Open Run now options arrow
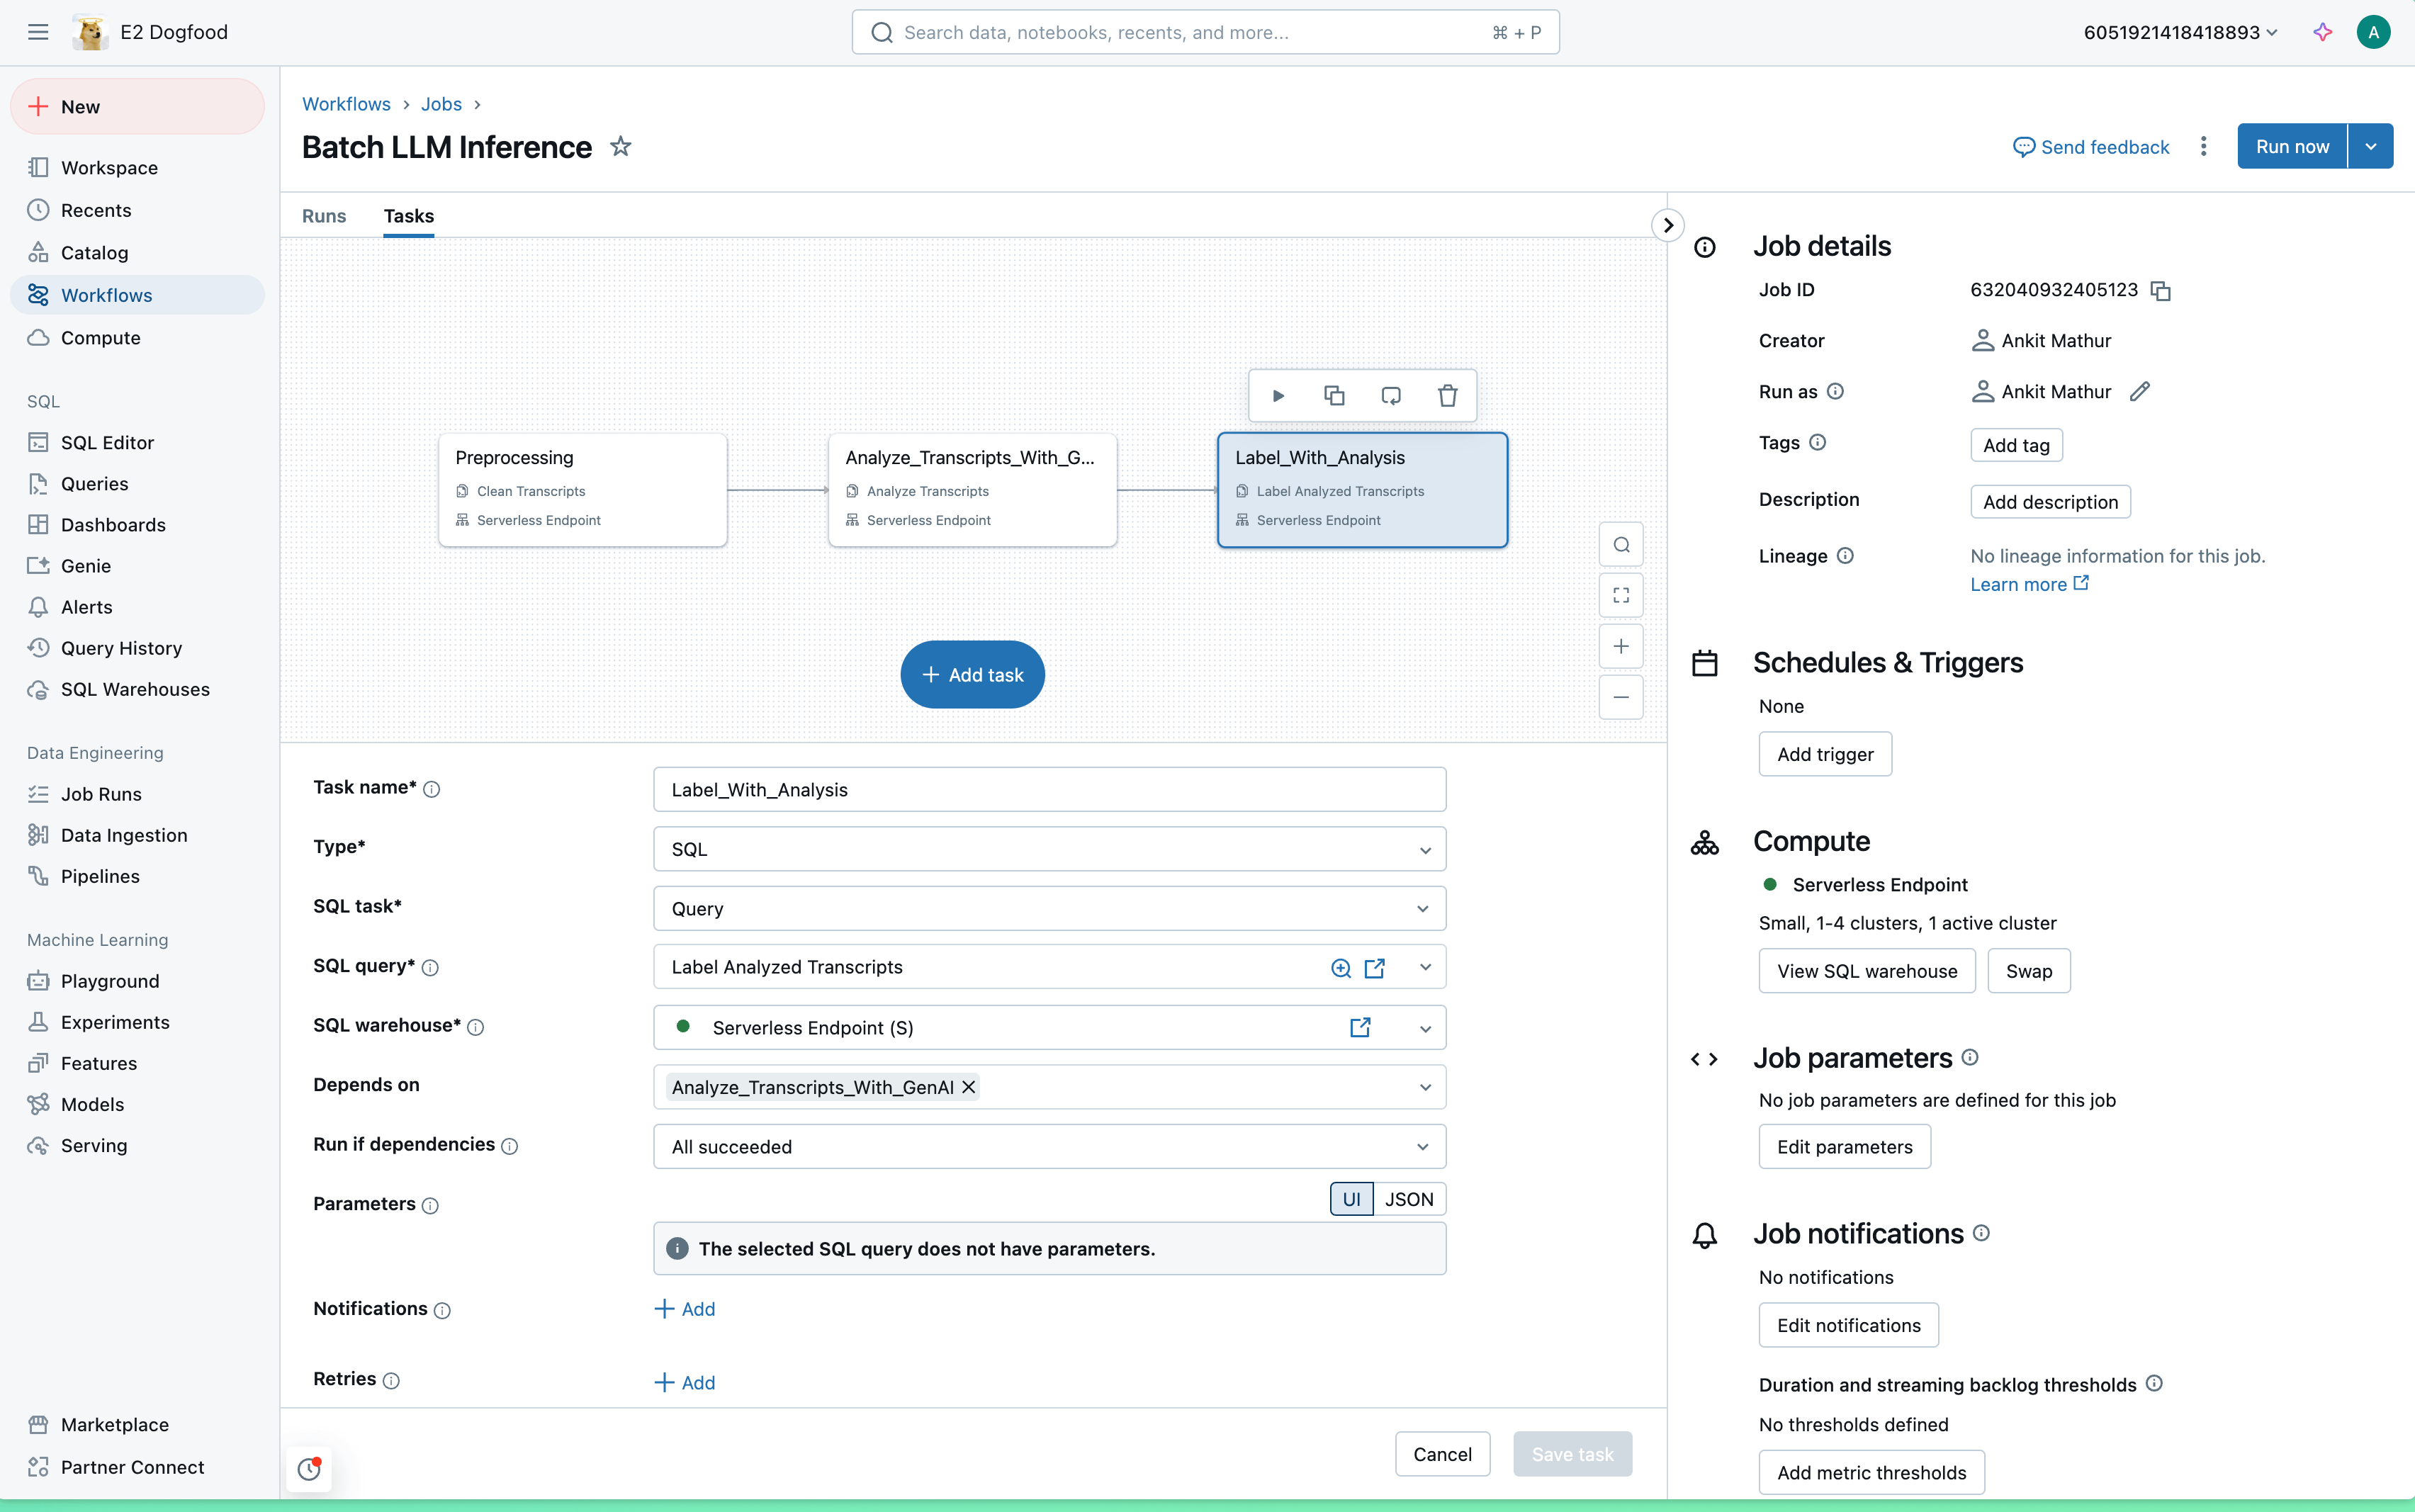The width and height of the screenshot is (2415, 1512). tap(2370, 147)
